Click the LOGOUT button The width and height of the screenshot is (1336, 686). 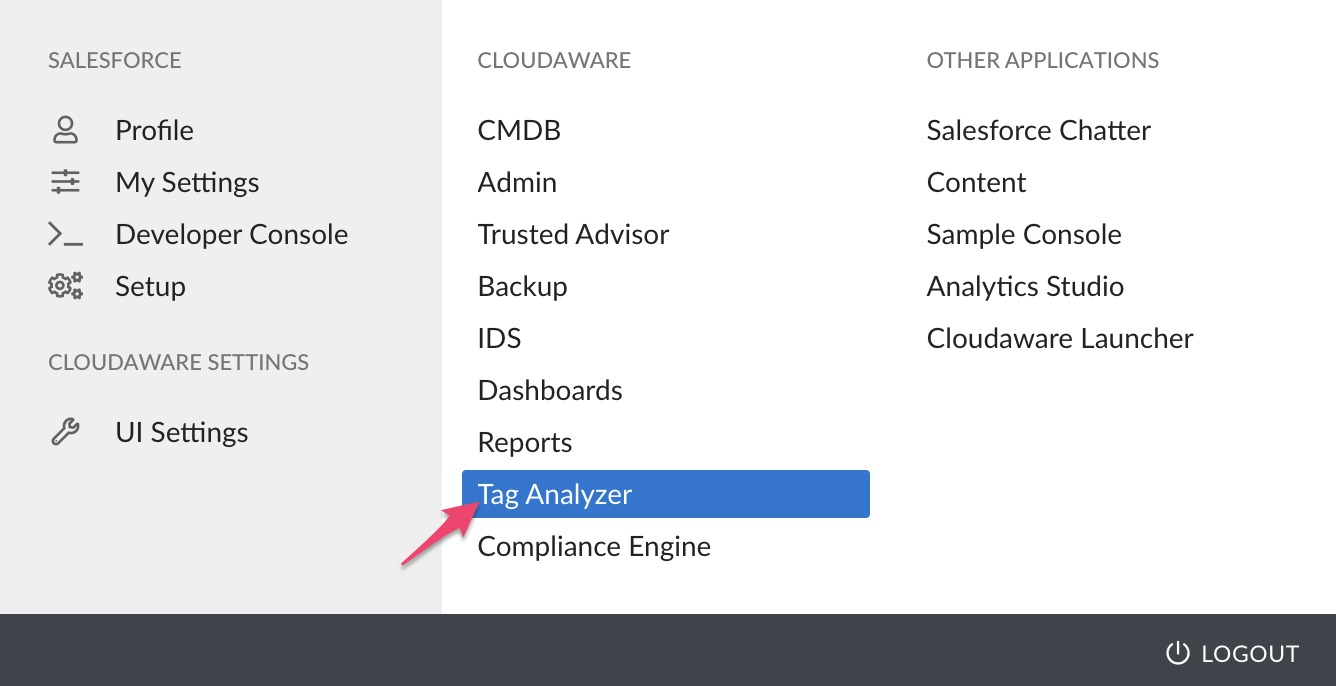click(x=1232, y=653)
